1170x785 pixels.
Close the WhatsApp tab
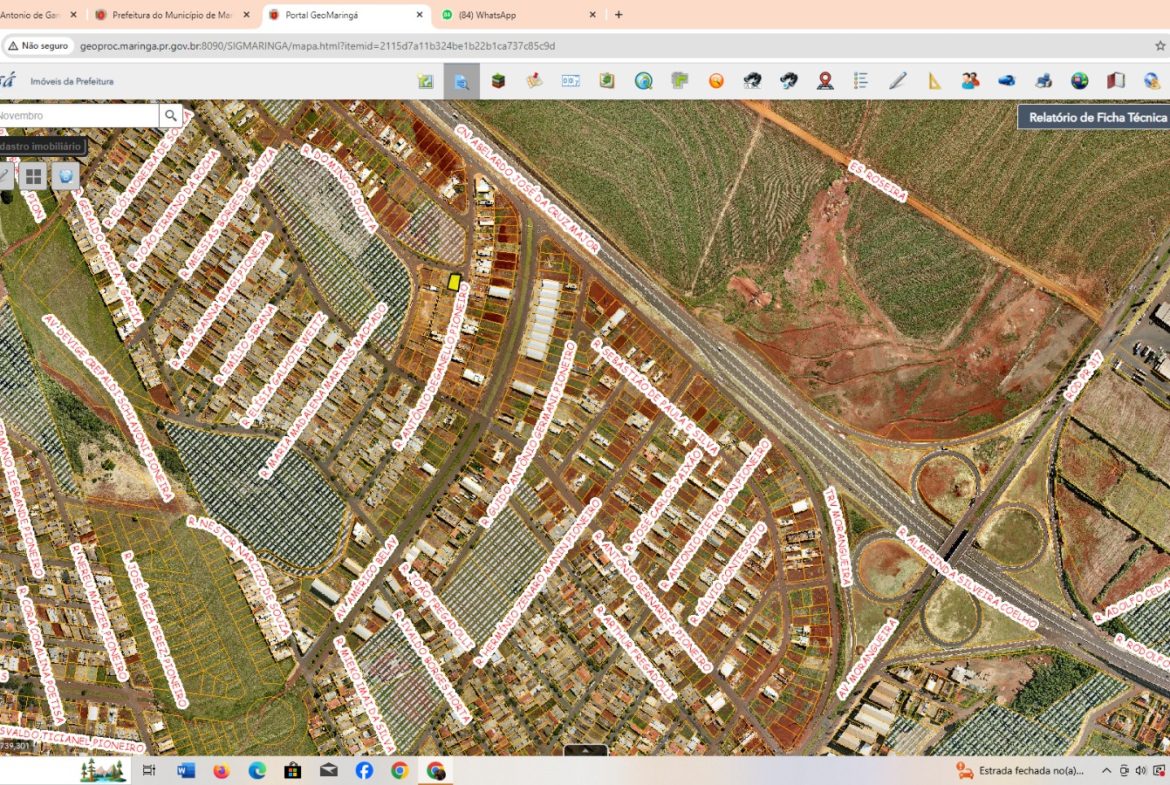point(592,15)
